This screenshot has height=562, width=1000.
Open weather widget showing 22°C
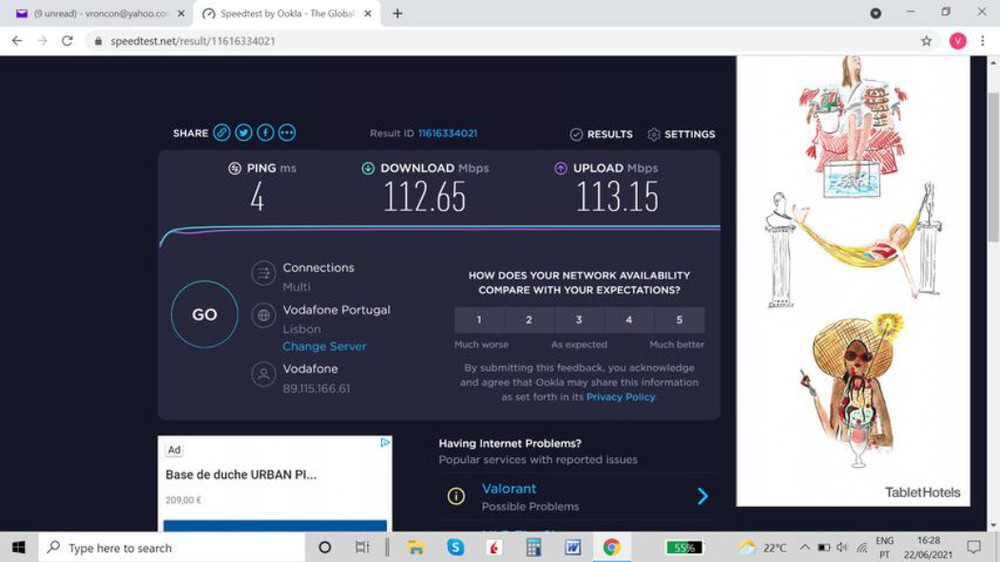pos(763,547)
